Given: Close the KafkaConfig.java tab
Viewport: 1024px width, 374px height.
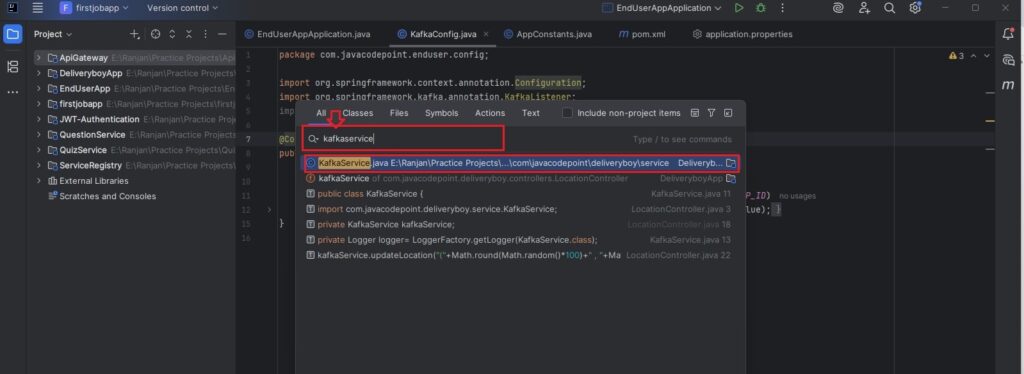Looking at the screenshot, I should [486, 34].
